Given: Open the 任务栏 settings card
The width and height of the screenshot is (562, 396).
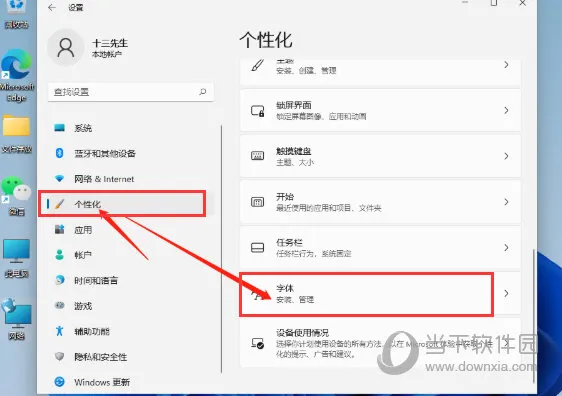Looking at the screenshot, I should click(380, 247).
